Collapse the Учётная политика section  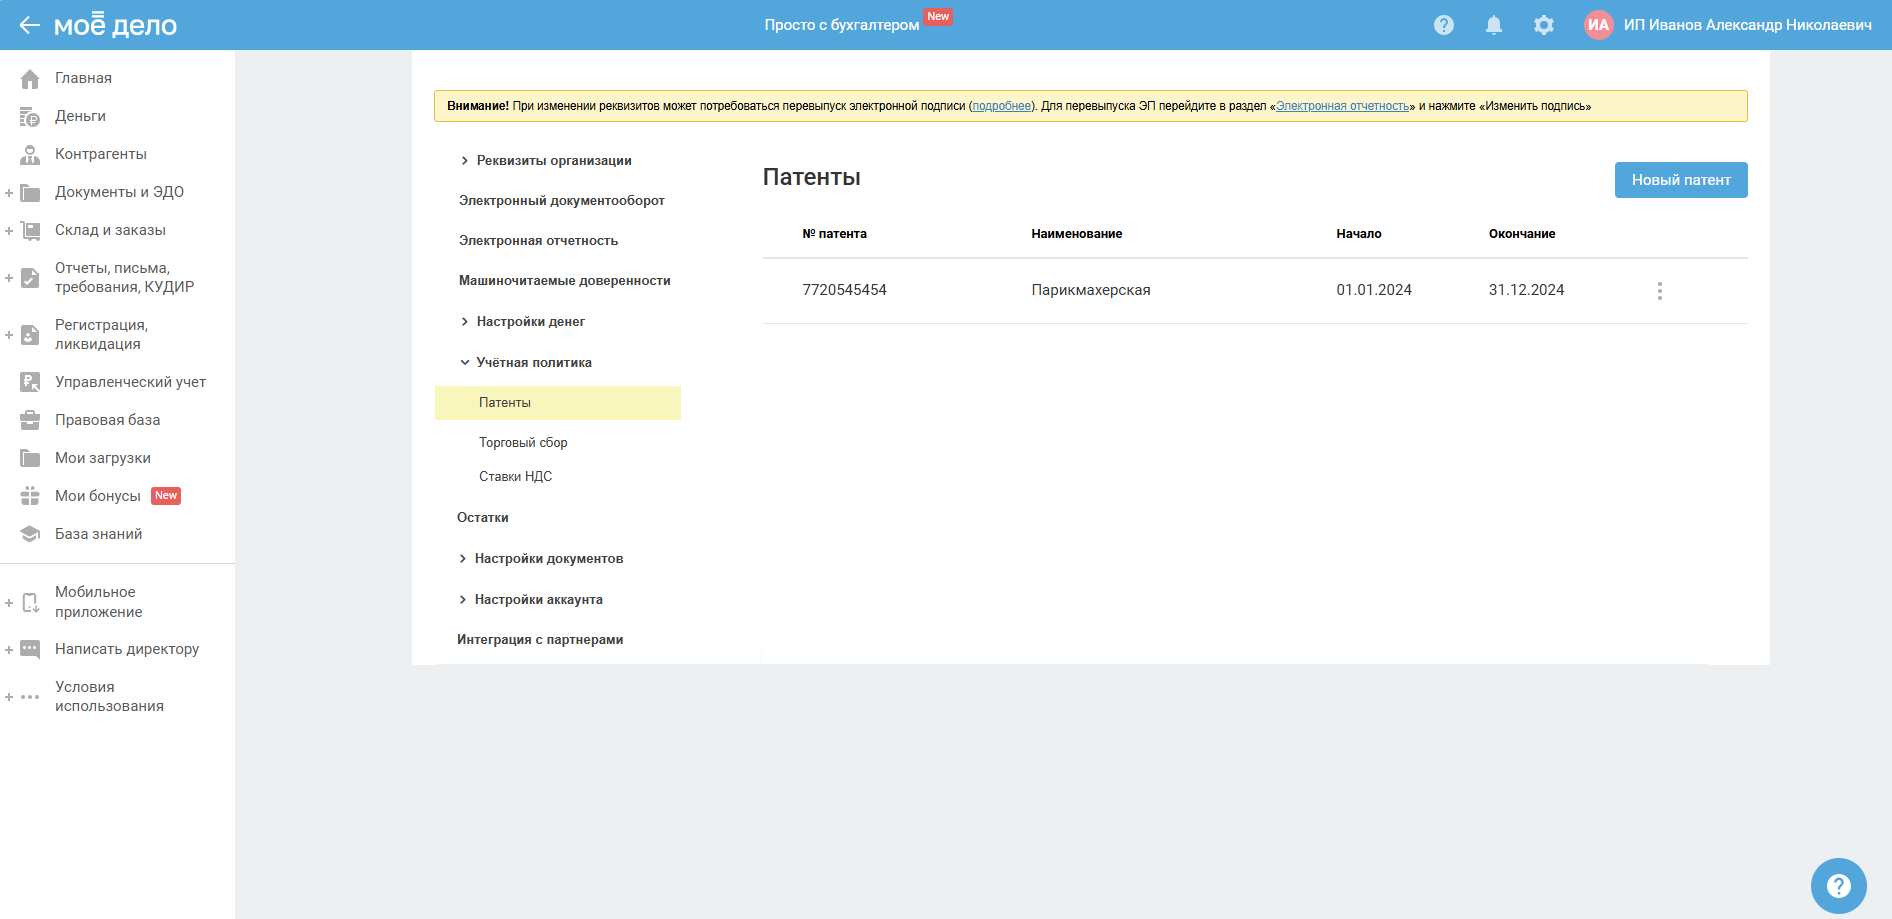pyautogui.click(x=465, y=363)
